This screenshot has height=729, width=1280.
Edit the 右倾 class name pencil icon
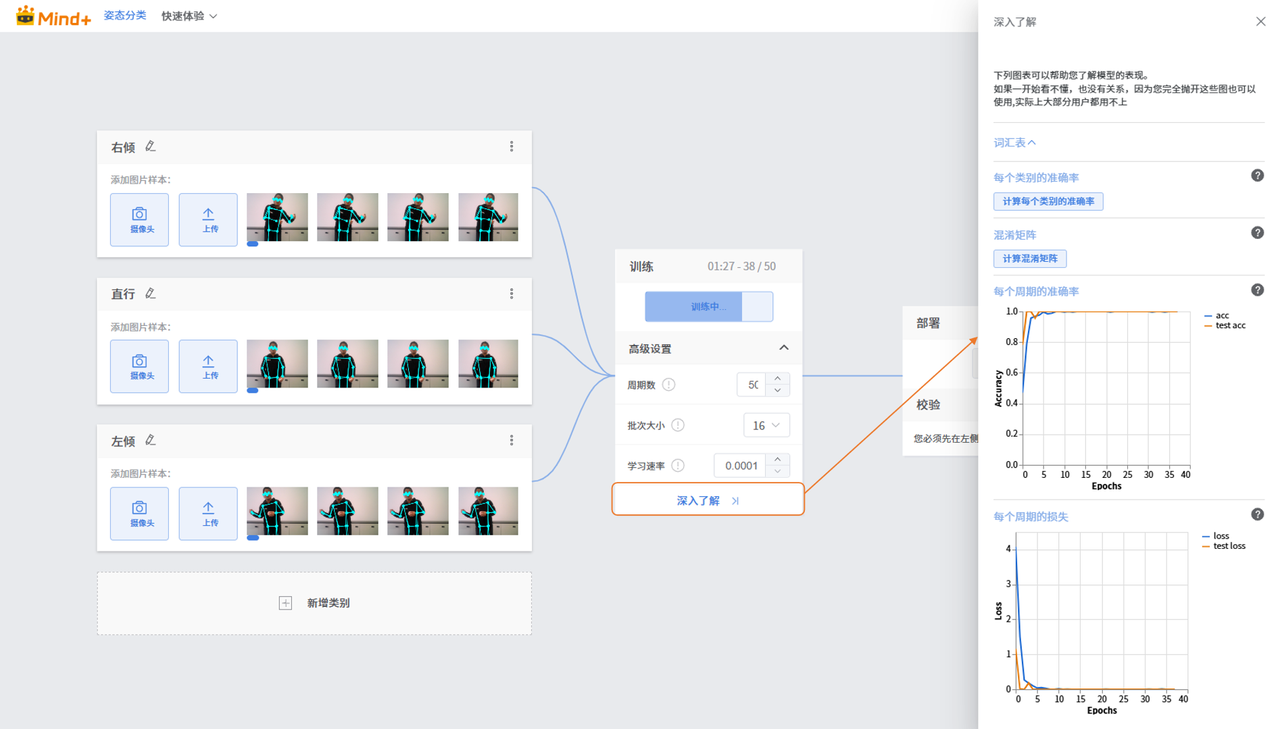[151, 147]
